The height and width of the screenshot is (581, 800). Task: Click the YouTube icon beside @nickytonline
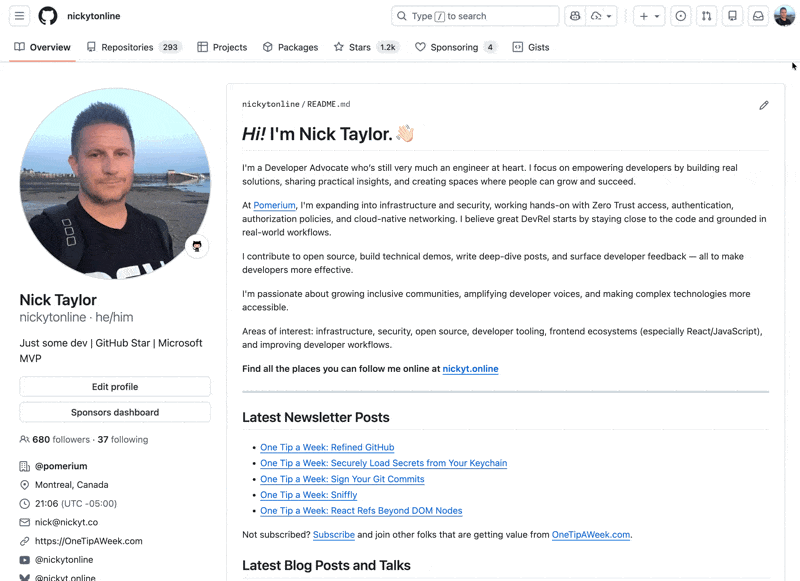coord(25,560)
